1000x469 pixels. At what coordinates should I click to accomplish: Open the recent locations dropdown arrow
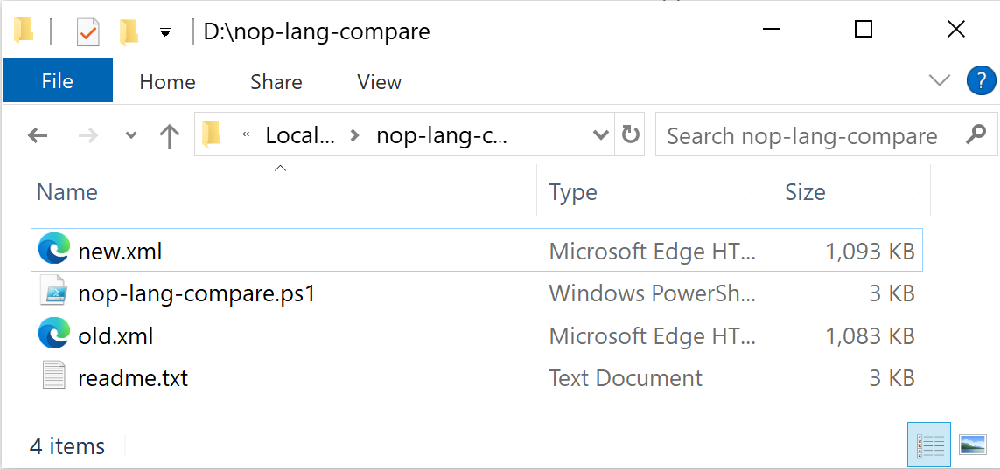tap(130, 136)
